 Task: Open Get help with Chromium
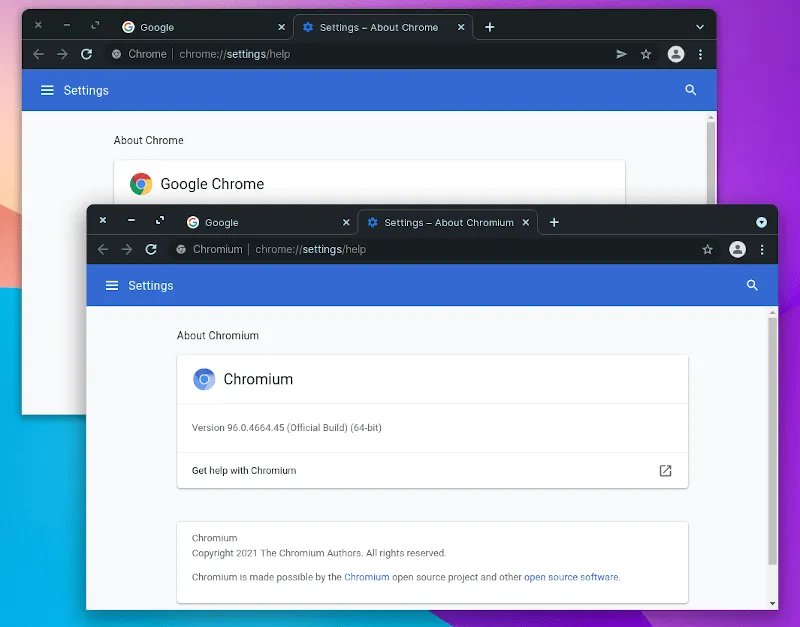(245, 470)
